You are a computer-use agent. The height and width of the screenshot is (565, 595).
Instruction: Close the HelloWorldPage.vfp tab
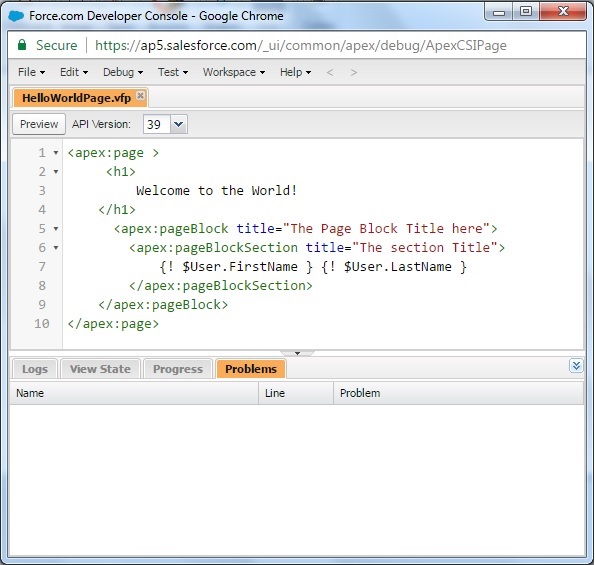pyautogui.click(x=140, y=95)
